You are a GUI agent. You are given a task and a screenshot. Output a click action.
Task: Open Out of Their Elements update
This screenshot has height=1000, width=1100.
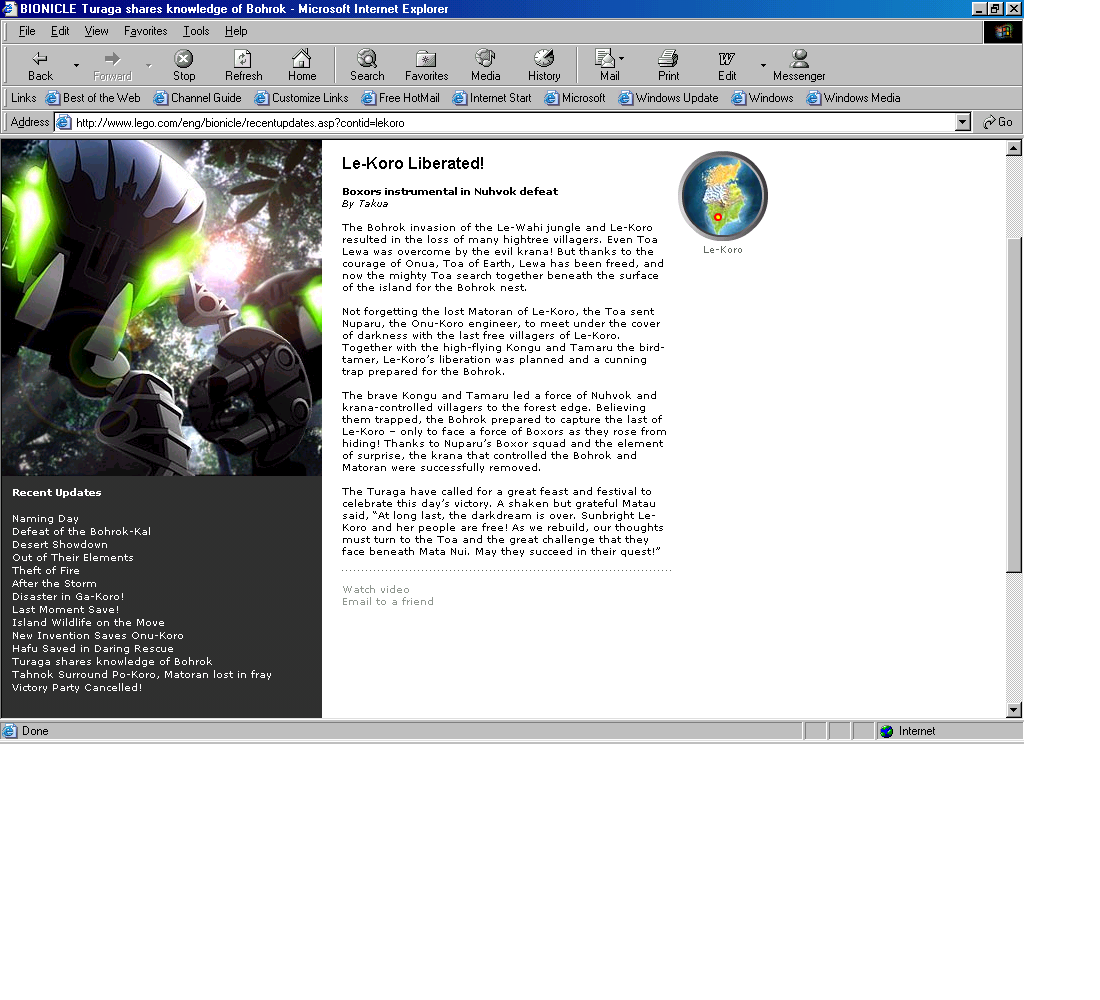(x=72, y=557)
